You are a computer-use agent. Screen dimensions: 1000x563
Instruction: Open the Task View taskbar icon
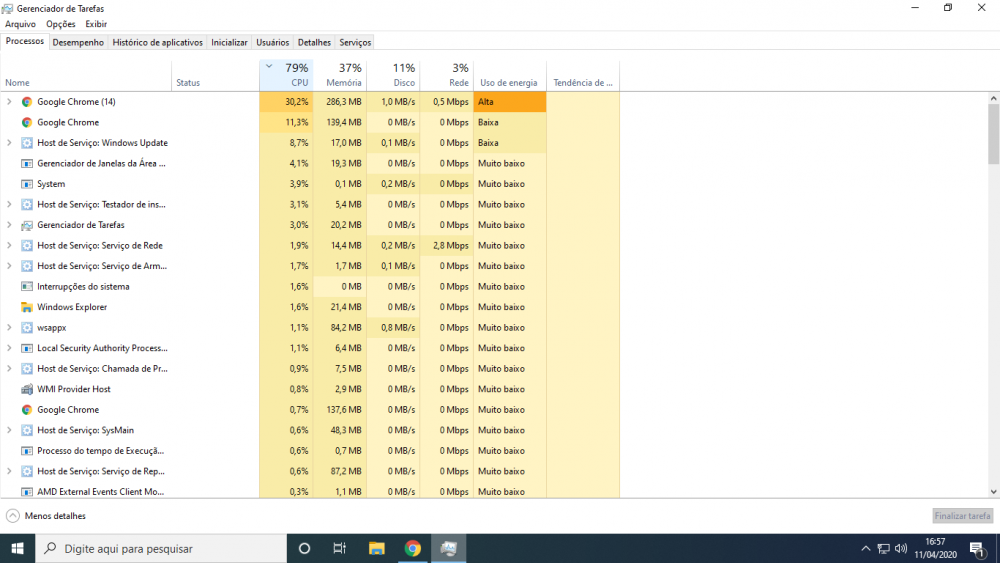coord(339,548)
